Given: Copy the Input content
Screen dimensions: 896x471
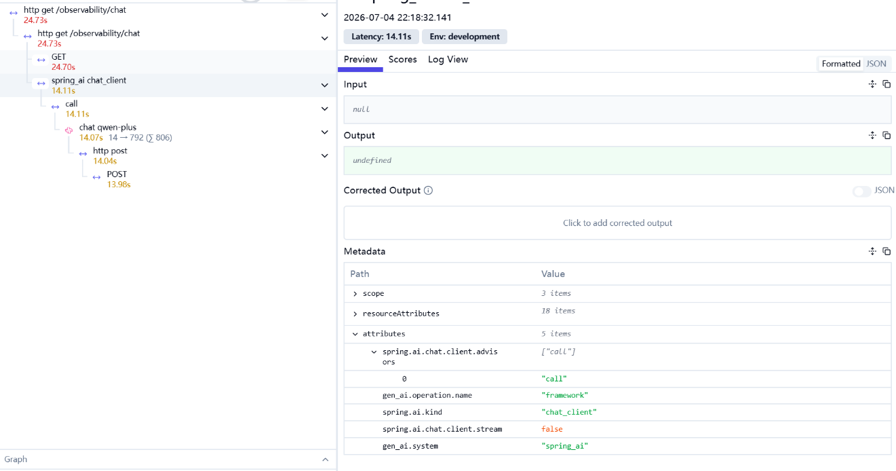Looking at the screenshot, I should pyautogui.click(x=886, y=84).
